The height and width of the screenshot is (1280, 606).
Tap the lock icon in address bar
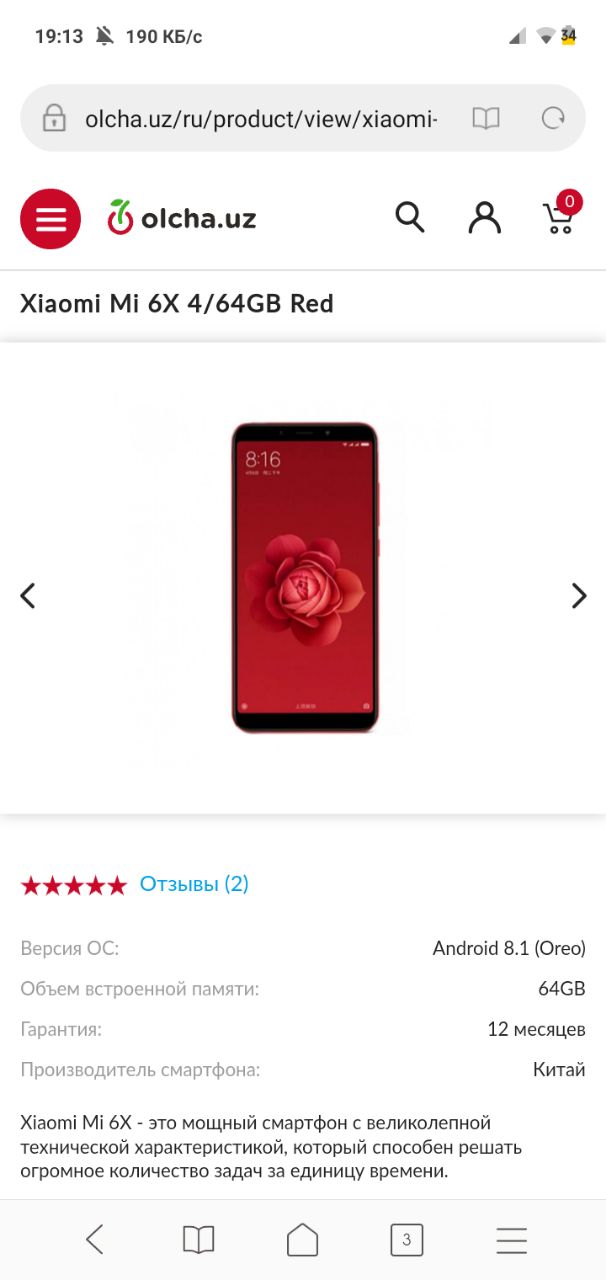54,119
